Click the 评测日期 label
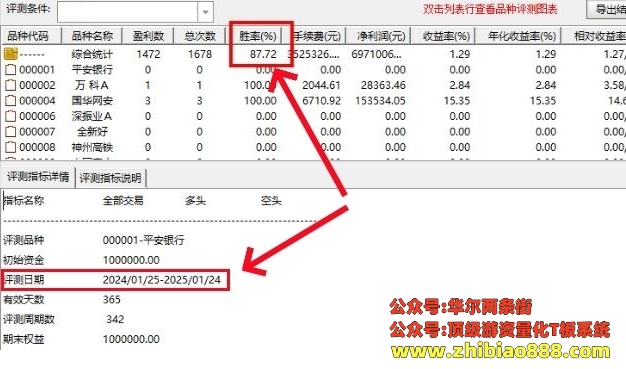The width and height of the screenshot is (626, 369). point(24,280)
